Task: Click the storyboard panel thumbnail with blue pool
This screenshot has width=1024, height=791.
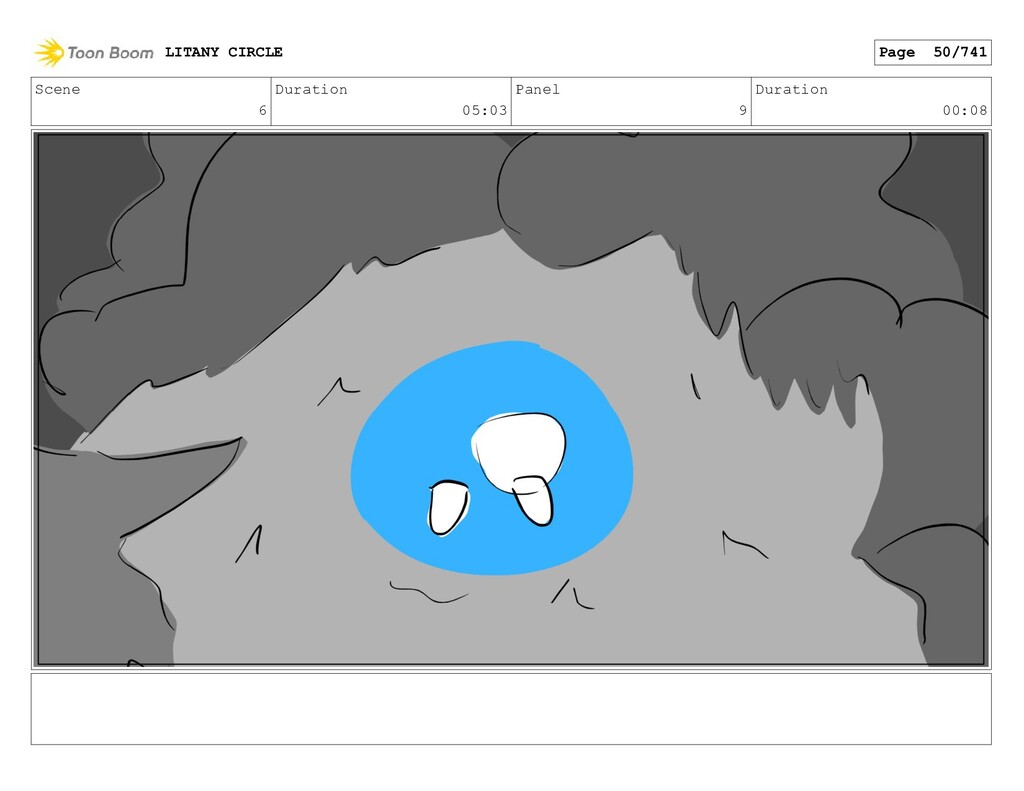Action: (511, 399)
